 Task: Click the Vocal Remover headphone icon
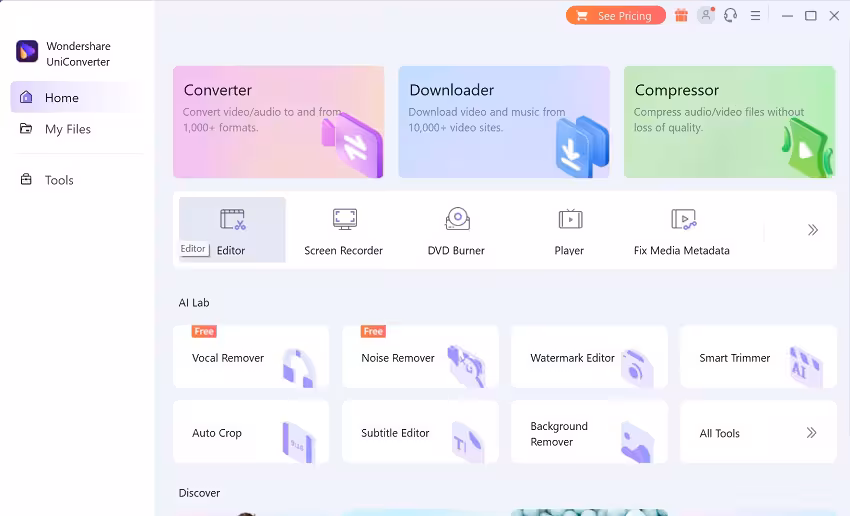point(299,368)
